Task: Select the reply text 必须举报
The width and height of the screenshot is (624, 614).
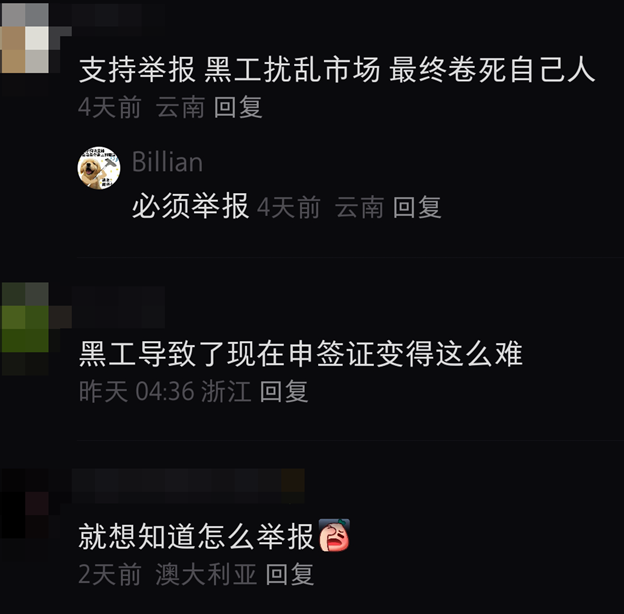Action: pyautogui.click(x=190, y=206)
